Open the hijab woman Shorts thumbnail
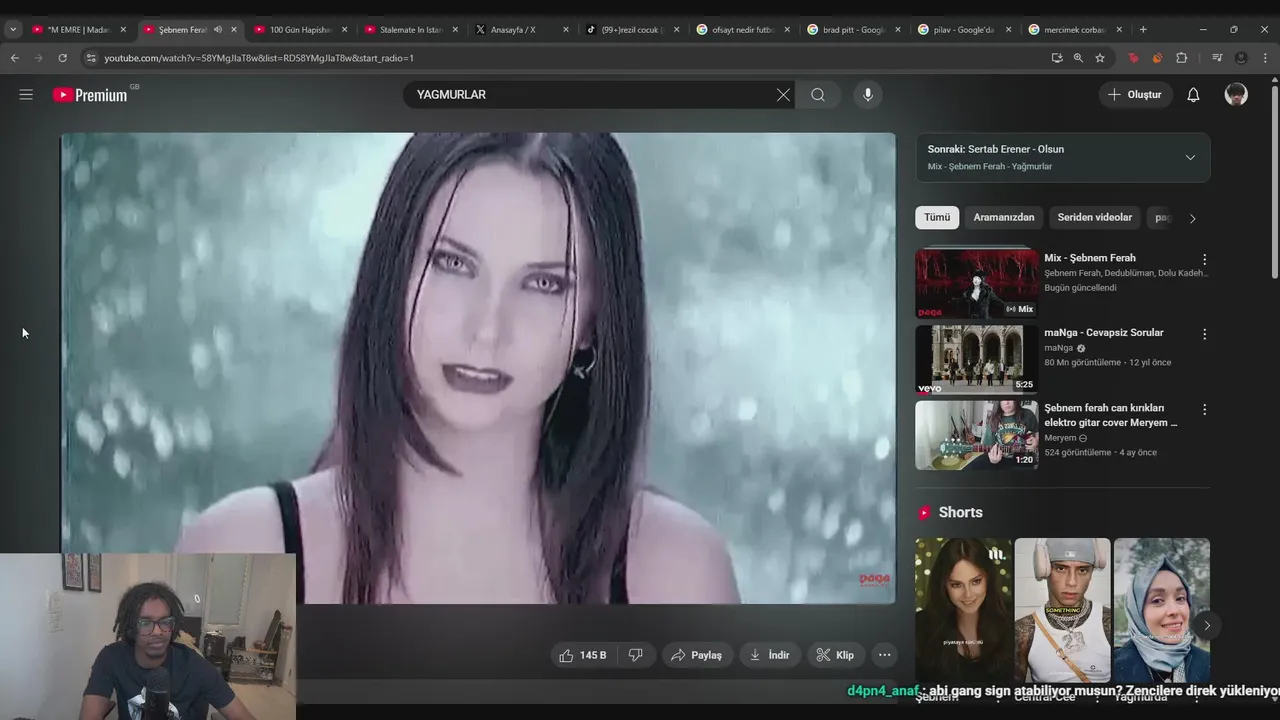 tap(1162, 610)
